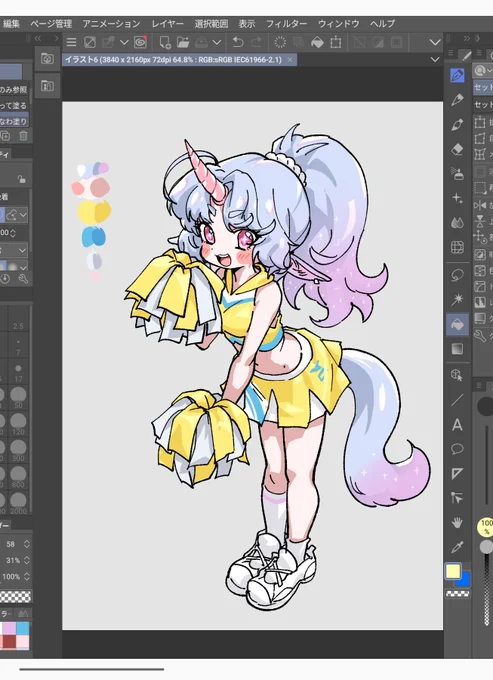Expand right palette dock double-arrow
The image size is (493, 680).
467,39
